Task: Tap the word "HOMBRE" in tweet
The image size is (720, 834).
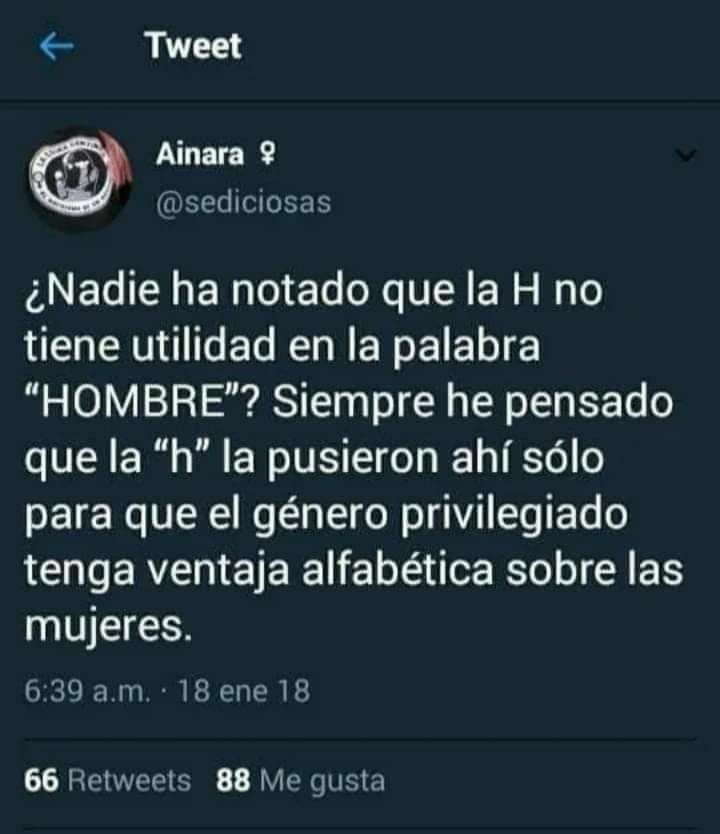Action: (140, 403)
